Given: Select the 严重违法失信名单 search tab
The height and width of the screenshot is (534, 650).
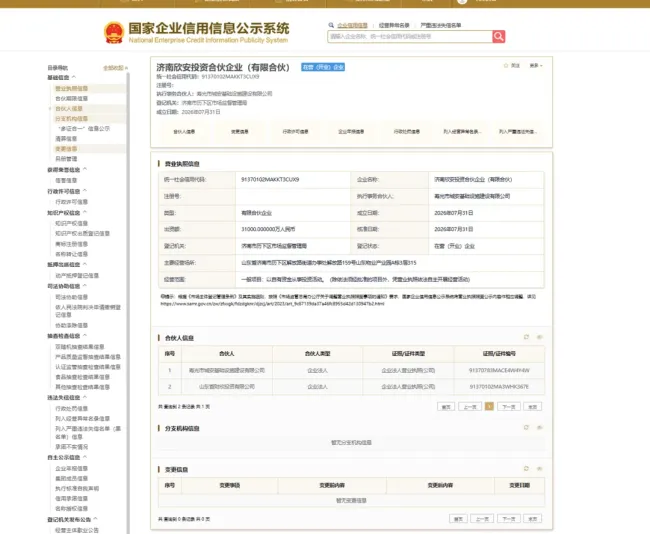Looking at the screenshot, I should tap(441, 25).
